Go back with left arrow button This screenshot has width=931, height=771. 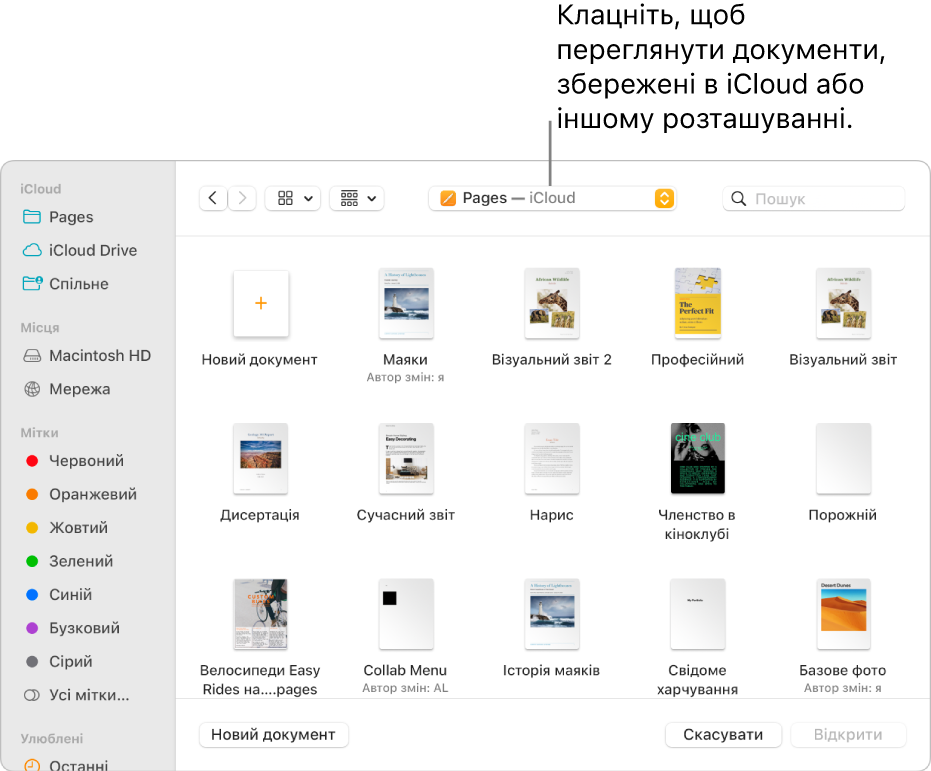[x=213, y=198]
